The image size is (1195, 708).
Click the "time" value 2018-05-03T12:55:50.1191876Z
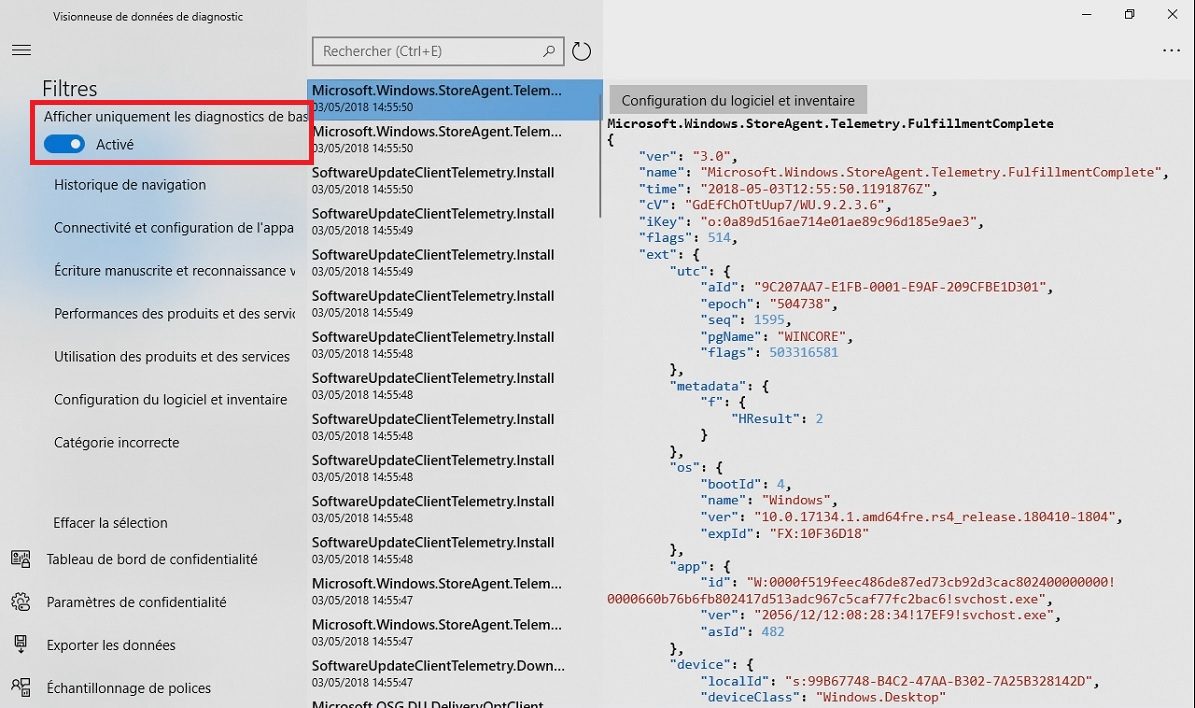point(815,189)
